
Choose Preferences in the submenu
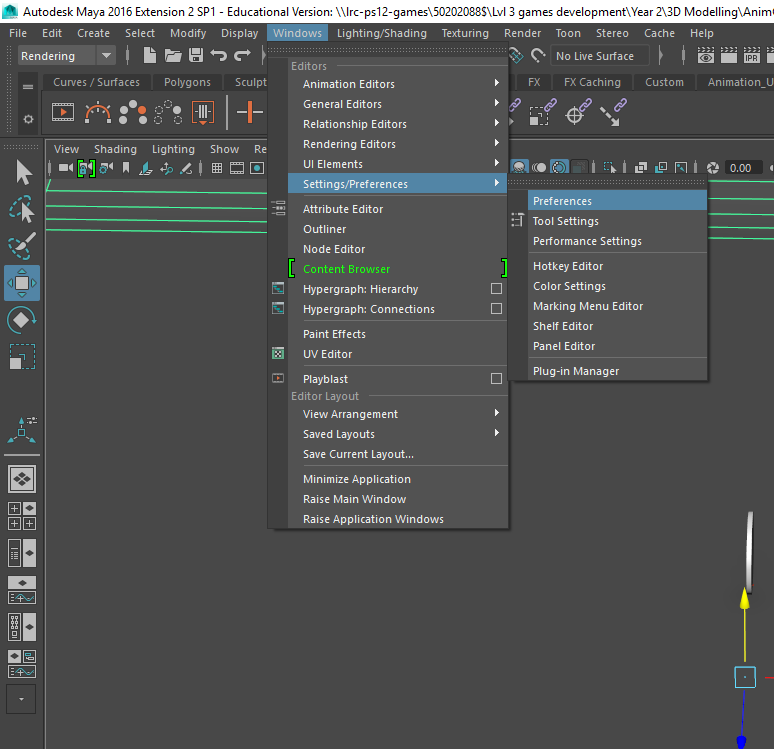[x=617, y=201]
